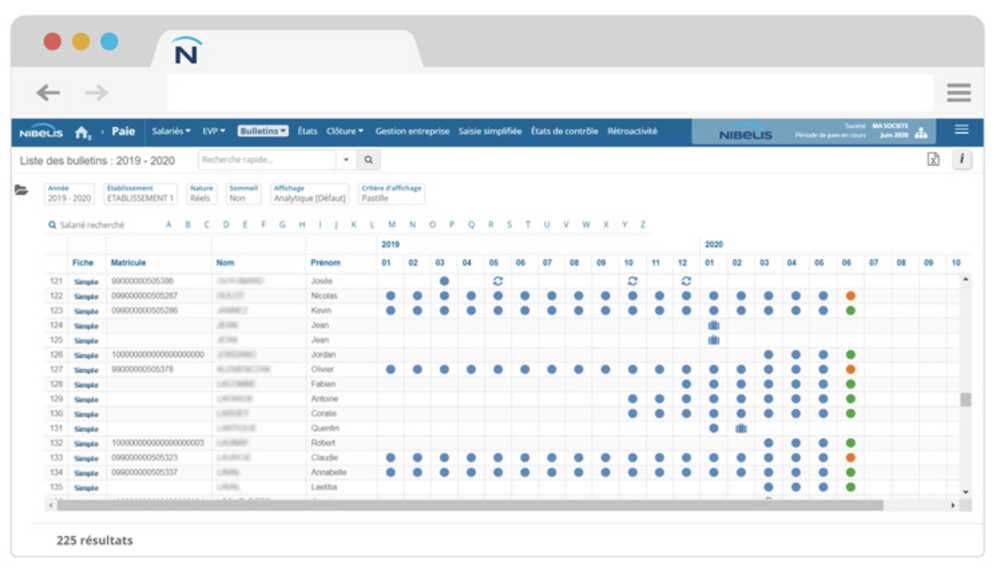This screenshot has height=580, width=1000.
Task: Launch search with the magnifier icon
Action: click(x=367, y=160)
